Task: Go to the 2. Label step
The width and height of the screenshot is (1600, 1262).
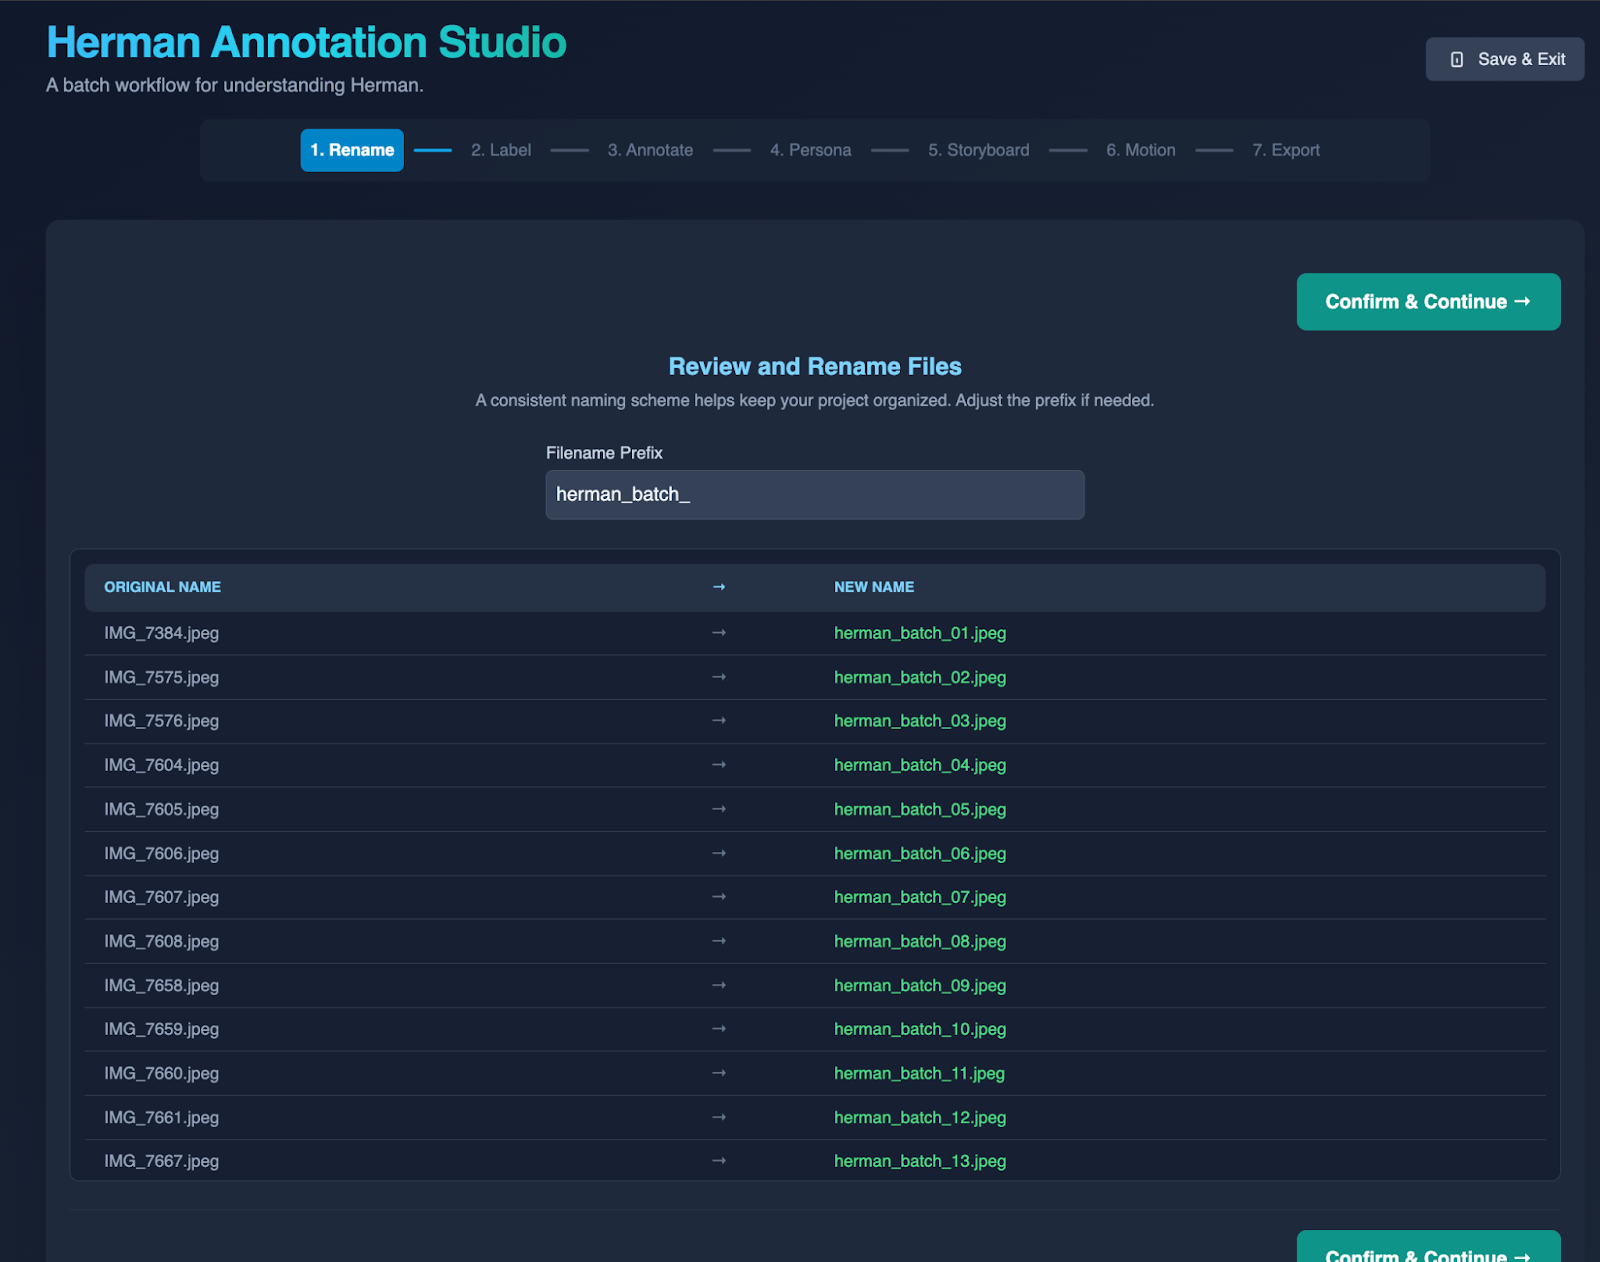Action: tap(501, 150)
